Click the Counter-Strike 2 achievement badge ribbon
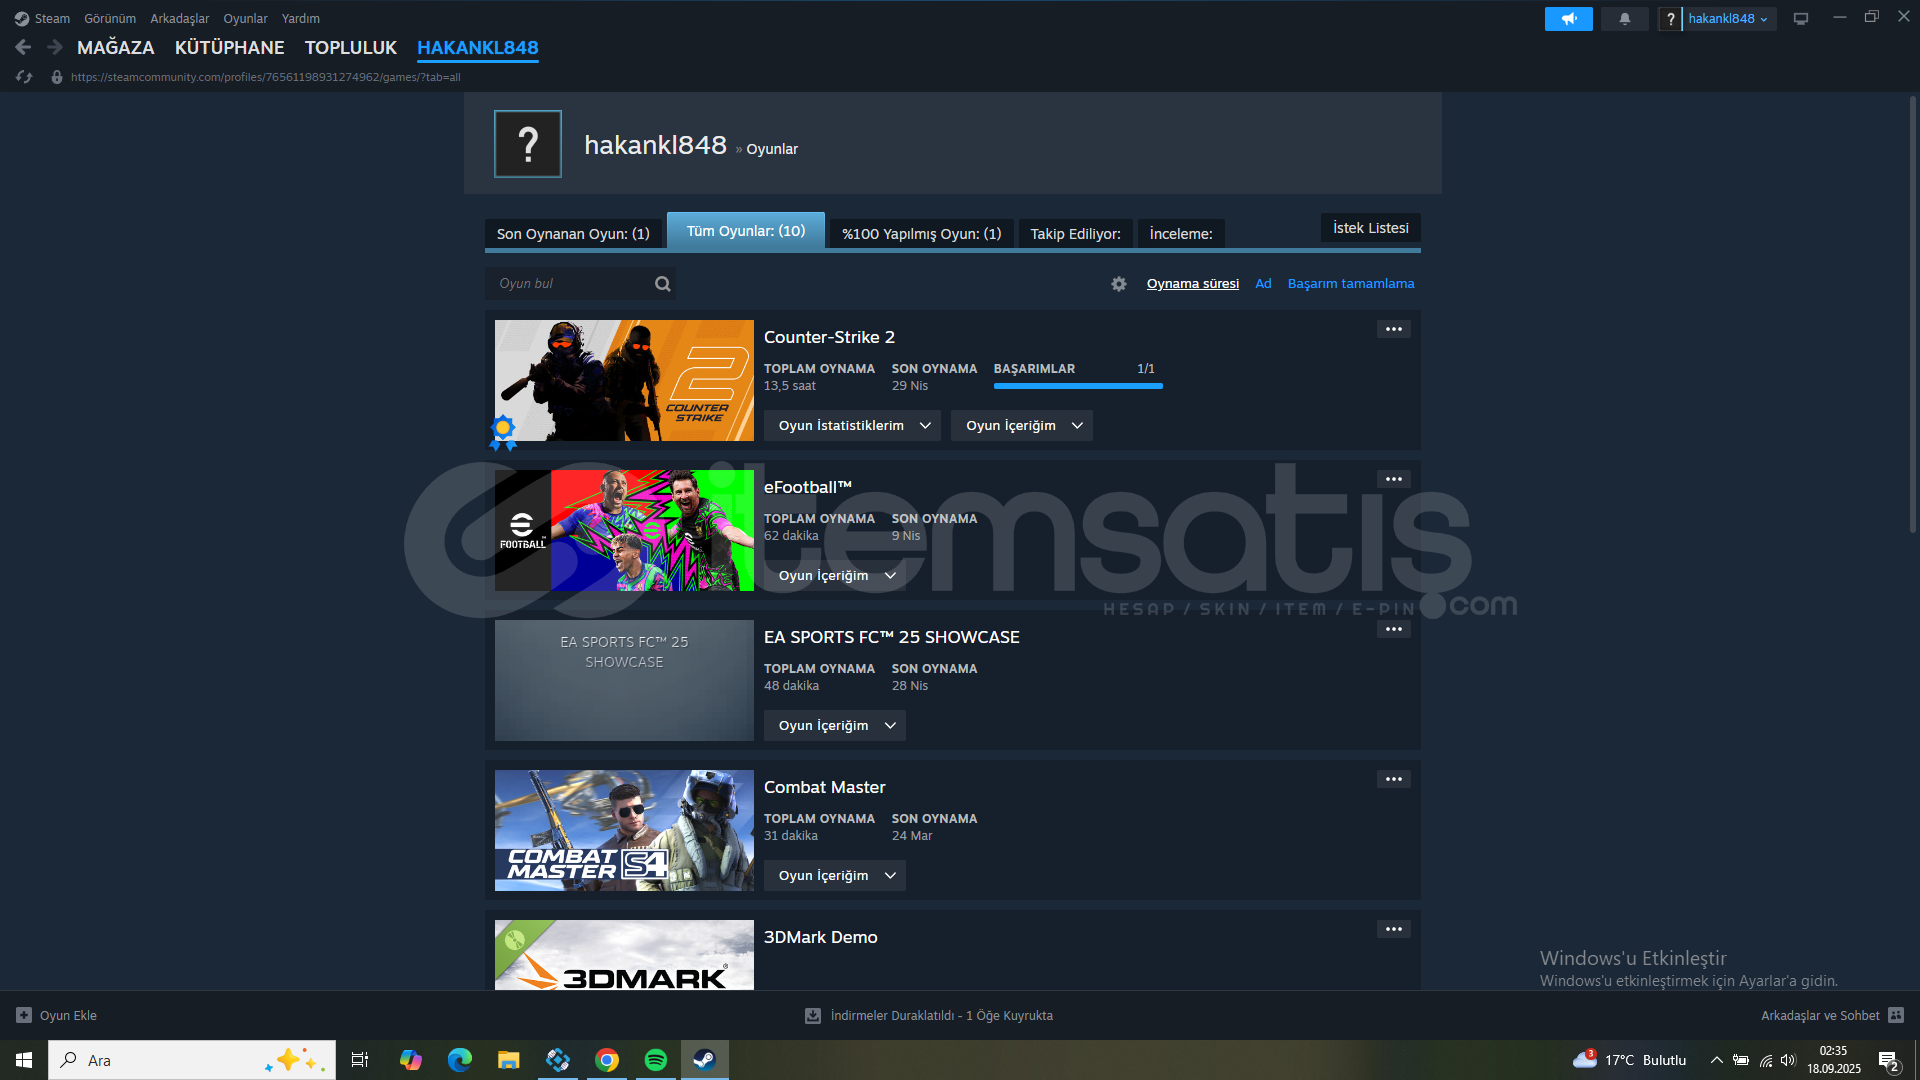 pyautogui.click(x=503, y=432)
